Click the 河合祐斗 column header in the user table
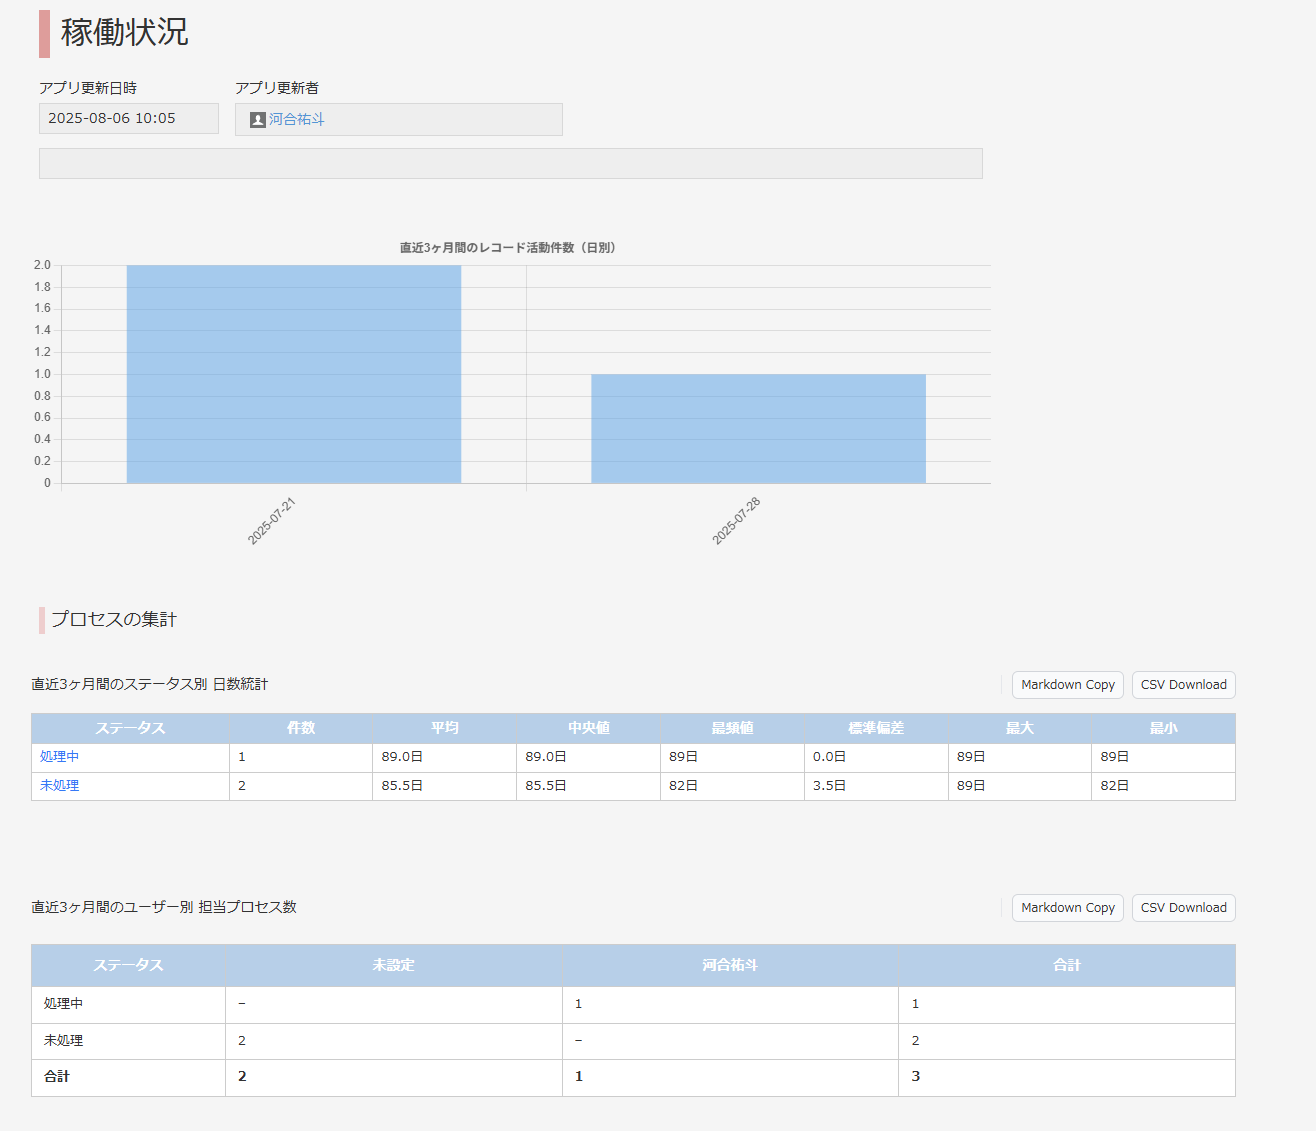Viewport: 1316px width, 1131px height. [730, 966]
